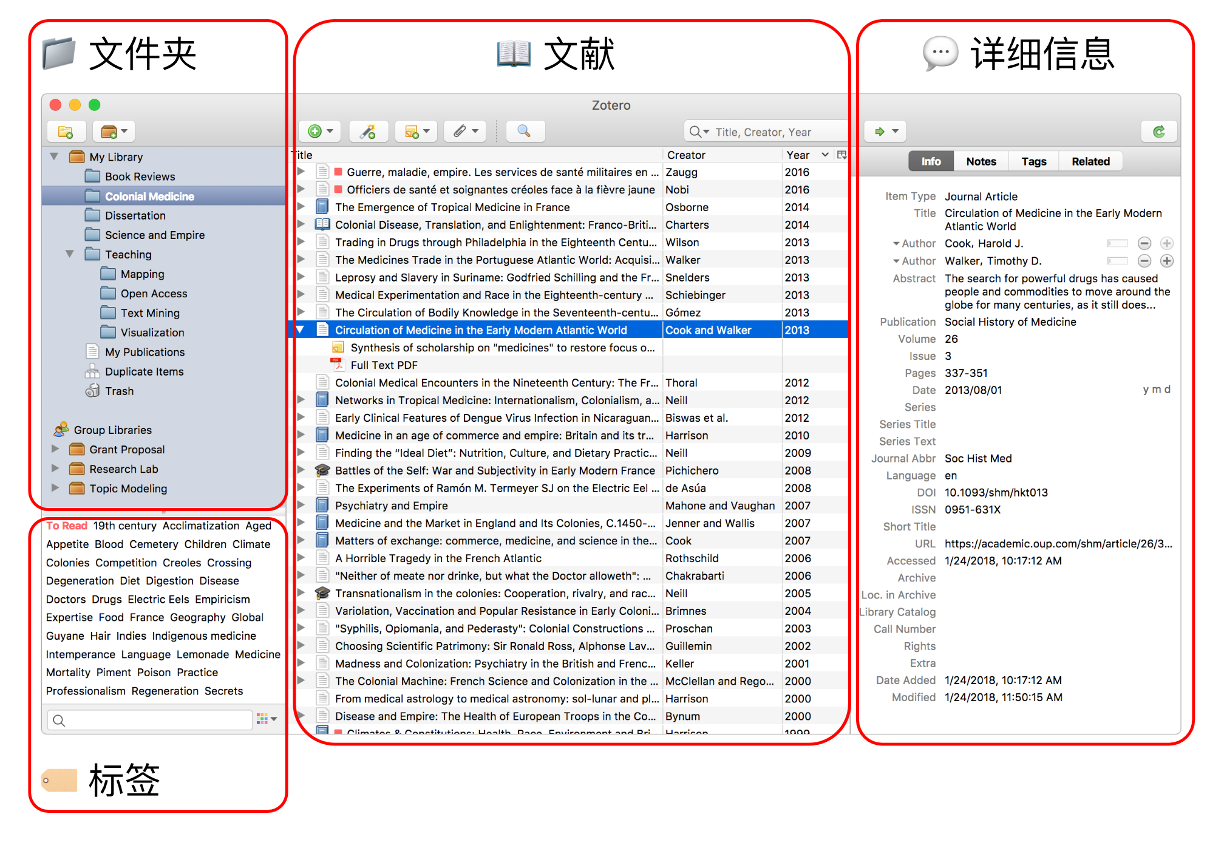Click the New Collection folder icon

tap(66, 132)
